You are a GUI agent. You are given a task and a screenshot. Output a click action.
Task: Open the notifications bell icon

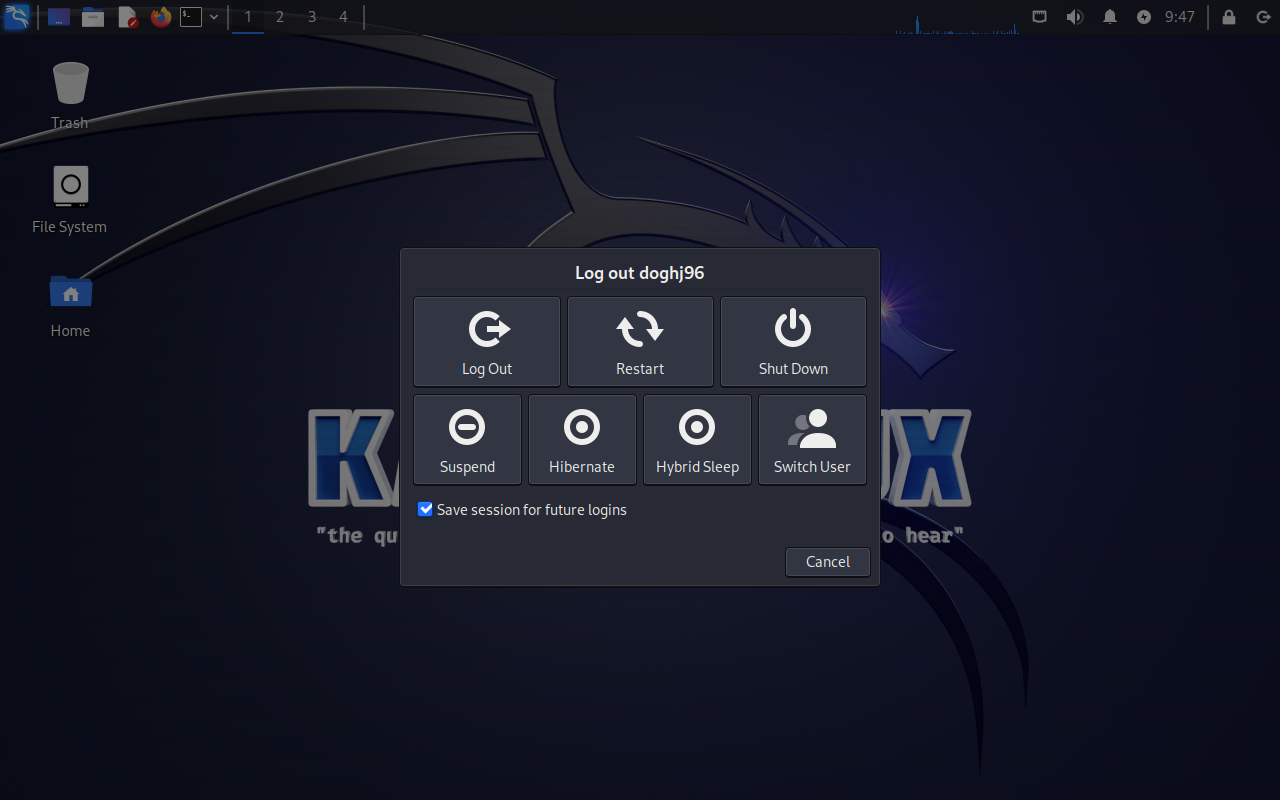(1110, 17)
